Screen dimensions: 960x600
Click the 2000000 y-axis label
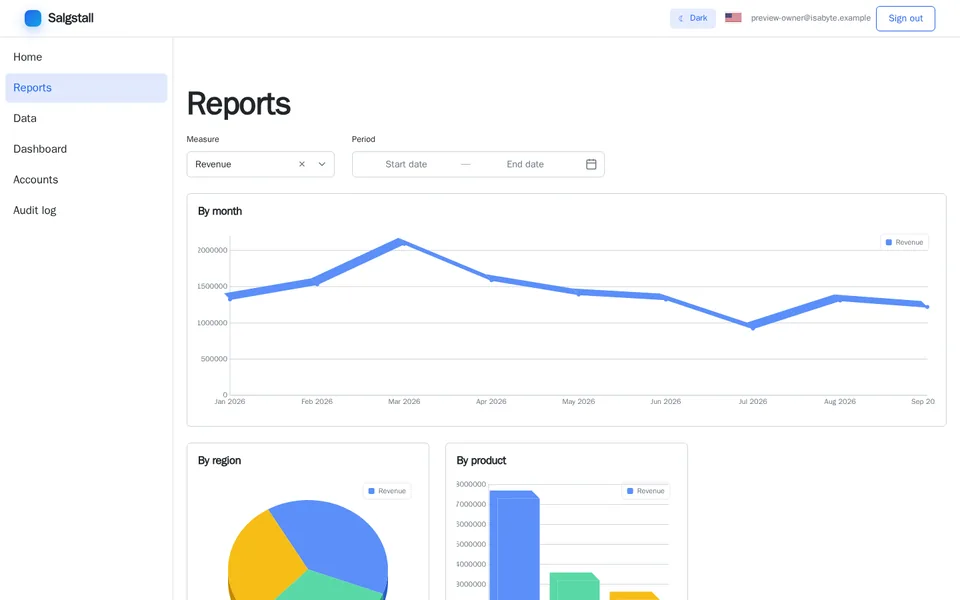tap(212, 250)
